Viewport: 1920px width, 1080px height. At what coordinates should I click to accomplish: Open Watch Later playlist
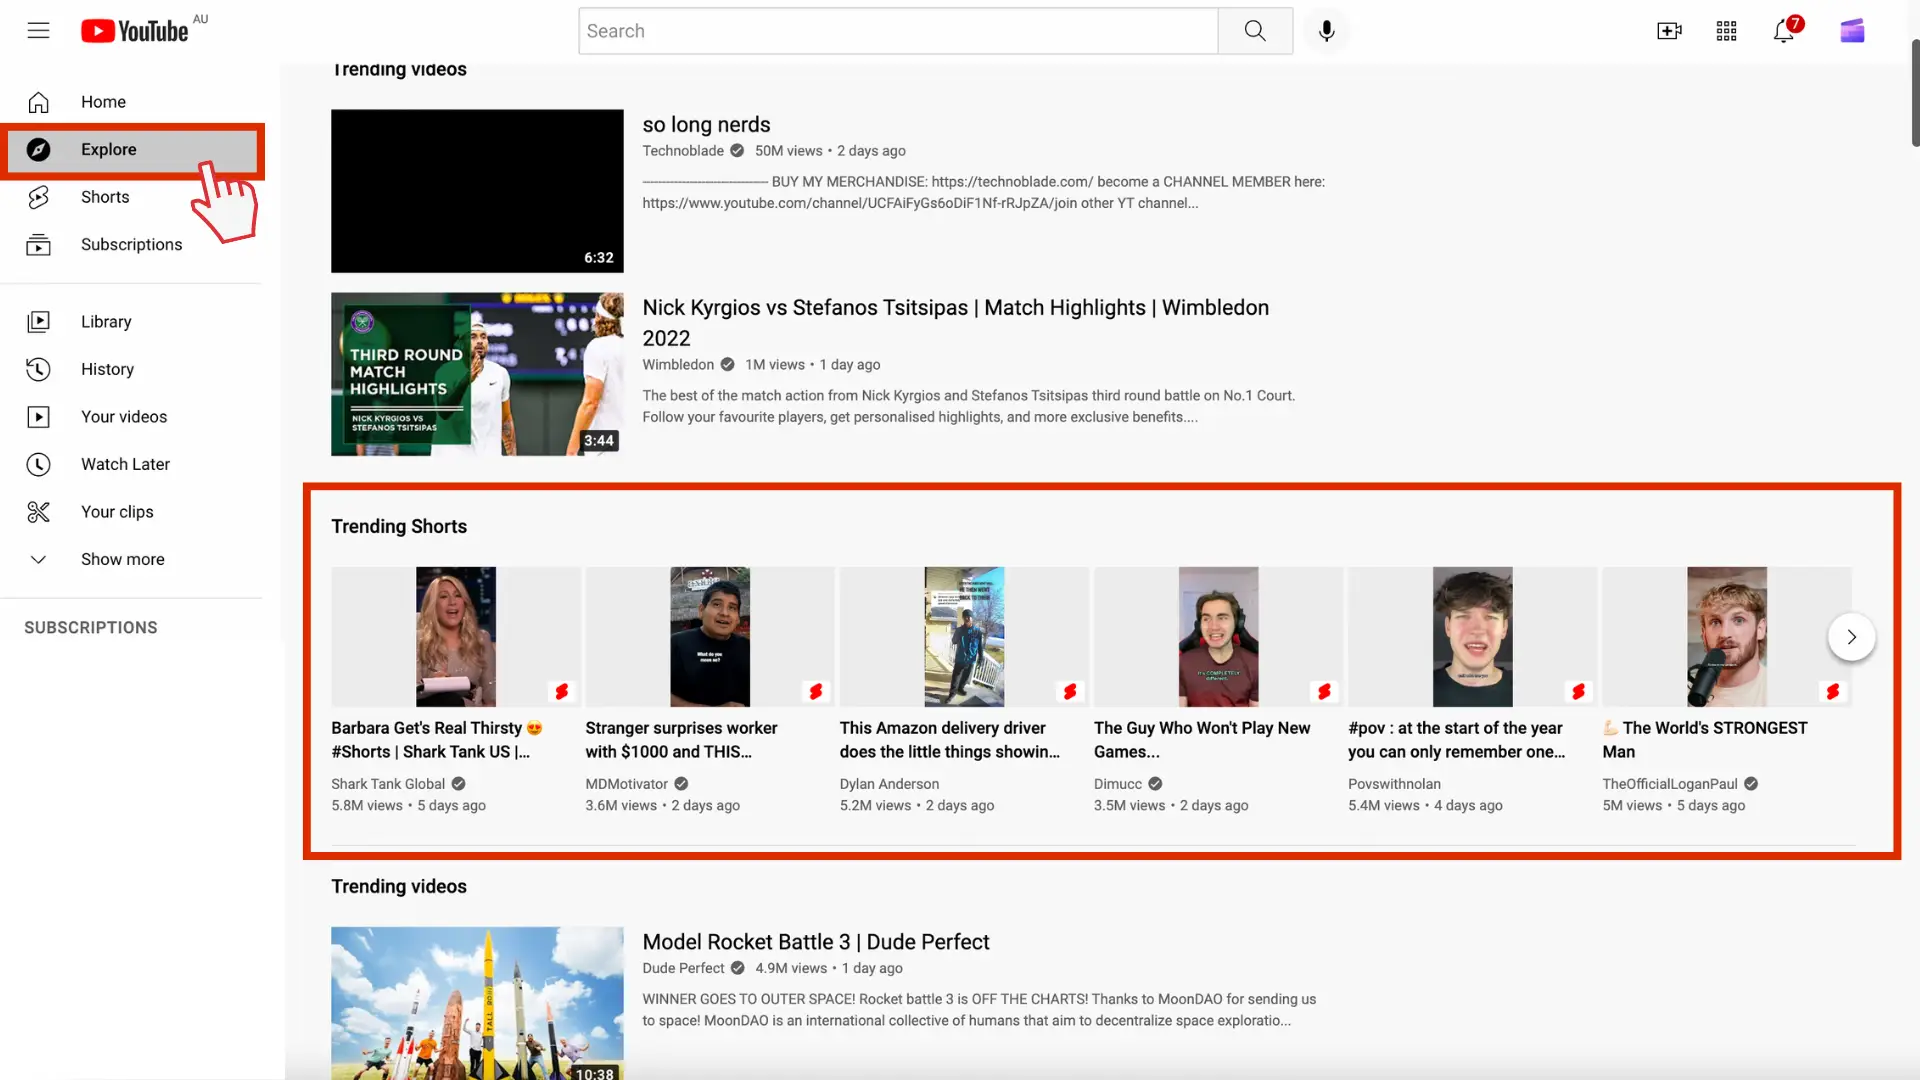coord(130,464)
